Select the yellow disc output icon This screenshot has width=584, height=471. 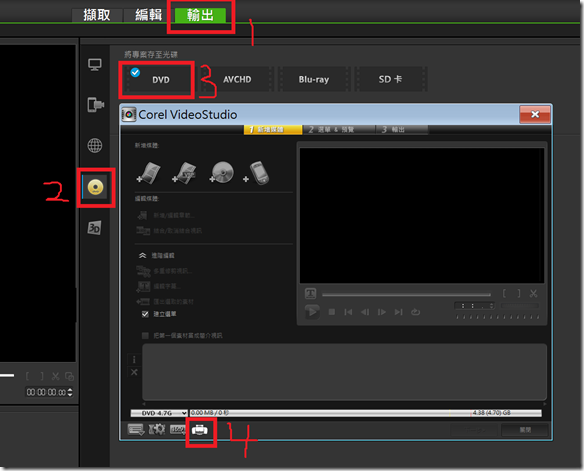[95, 187]
